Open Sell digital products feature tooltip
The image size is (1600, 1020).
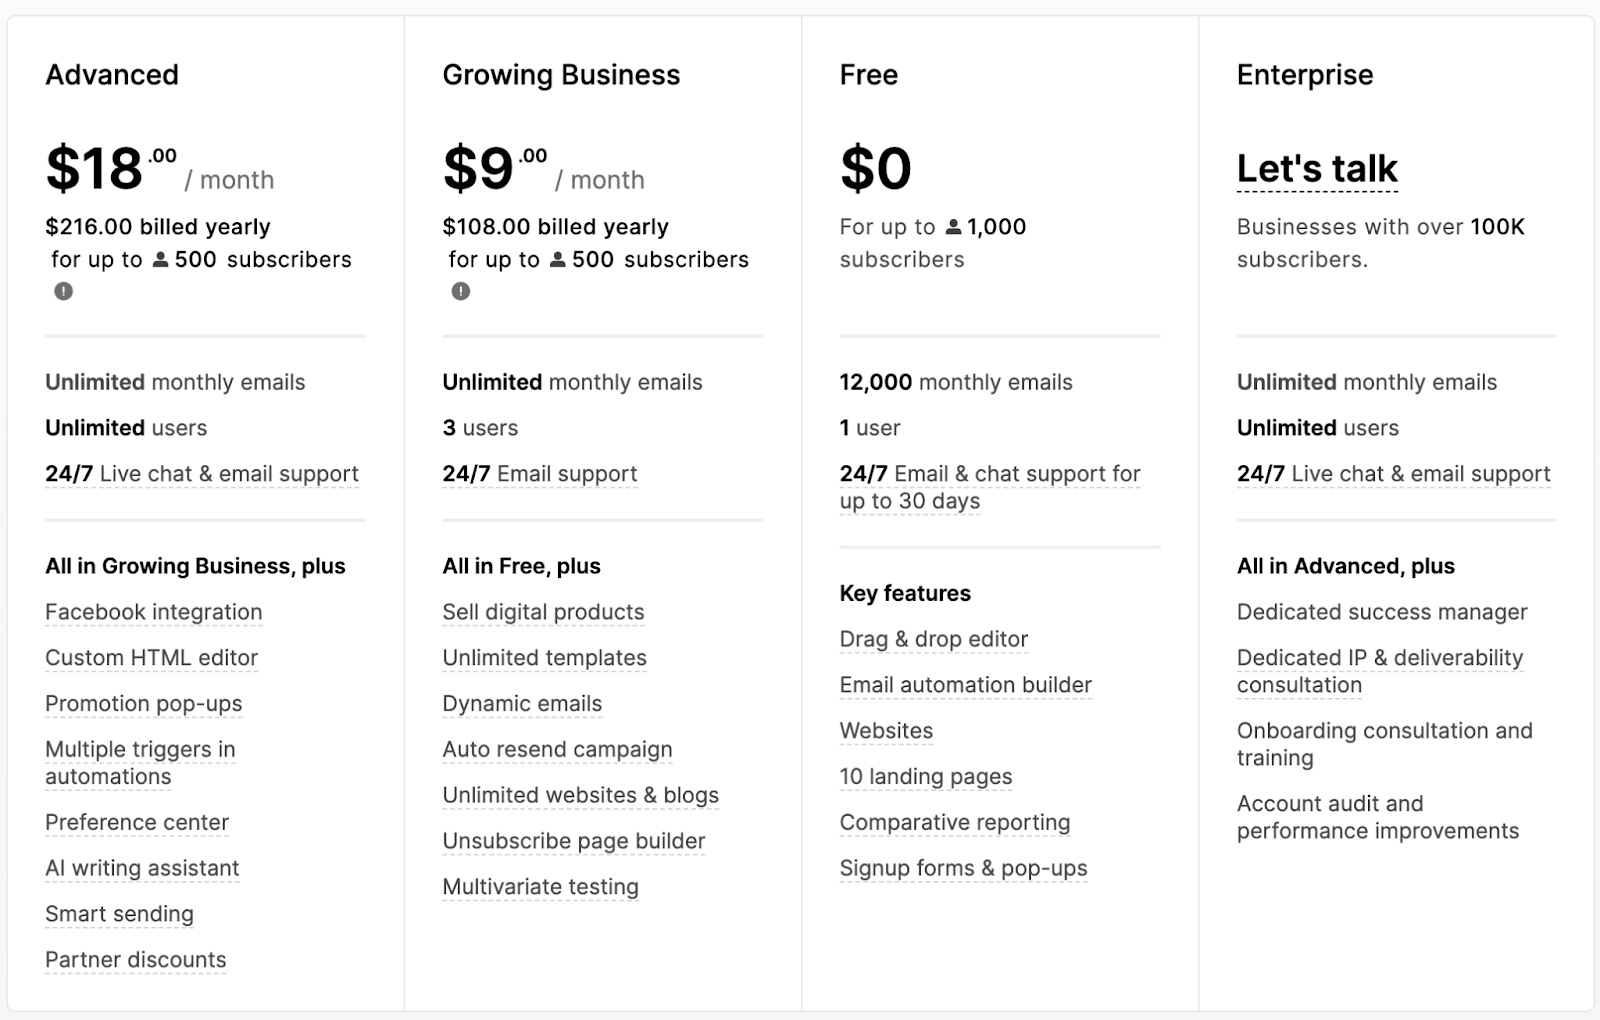tap(543, 612)
